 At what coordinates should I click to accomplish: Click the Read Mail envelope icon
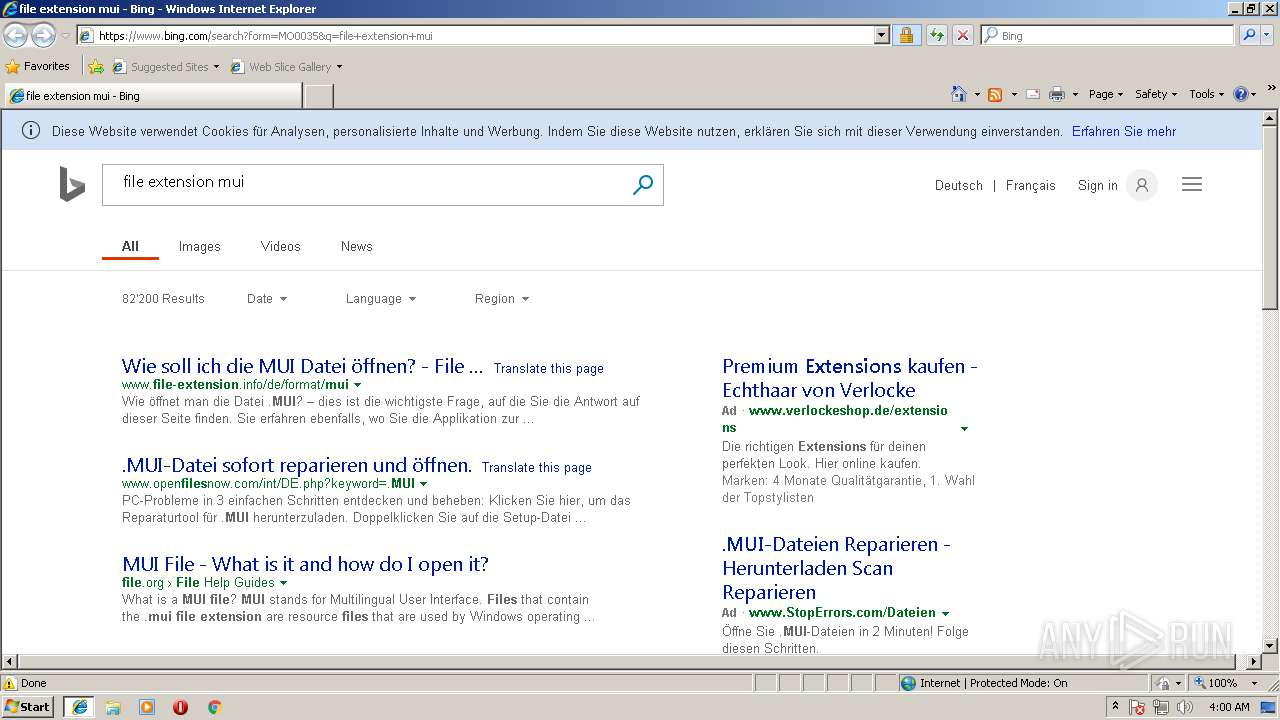pyautogui.click(x=1033, y=94)
